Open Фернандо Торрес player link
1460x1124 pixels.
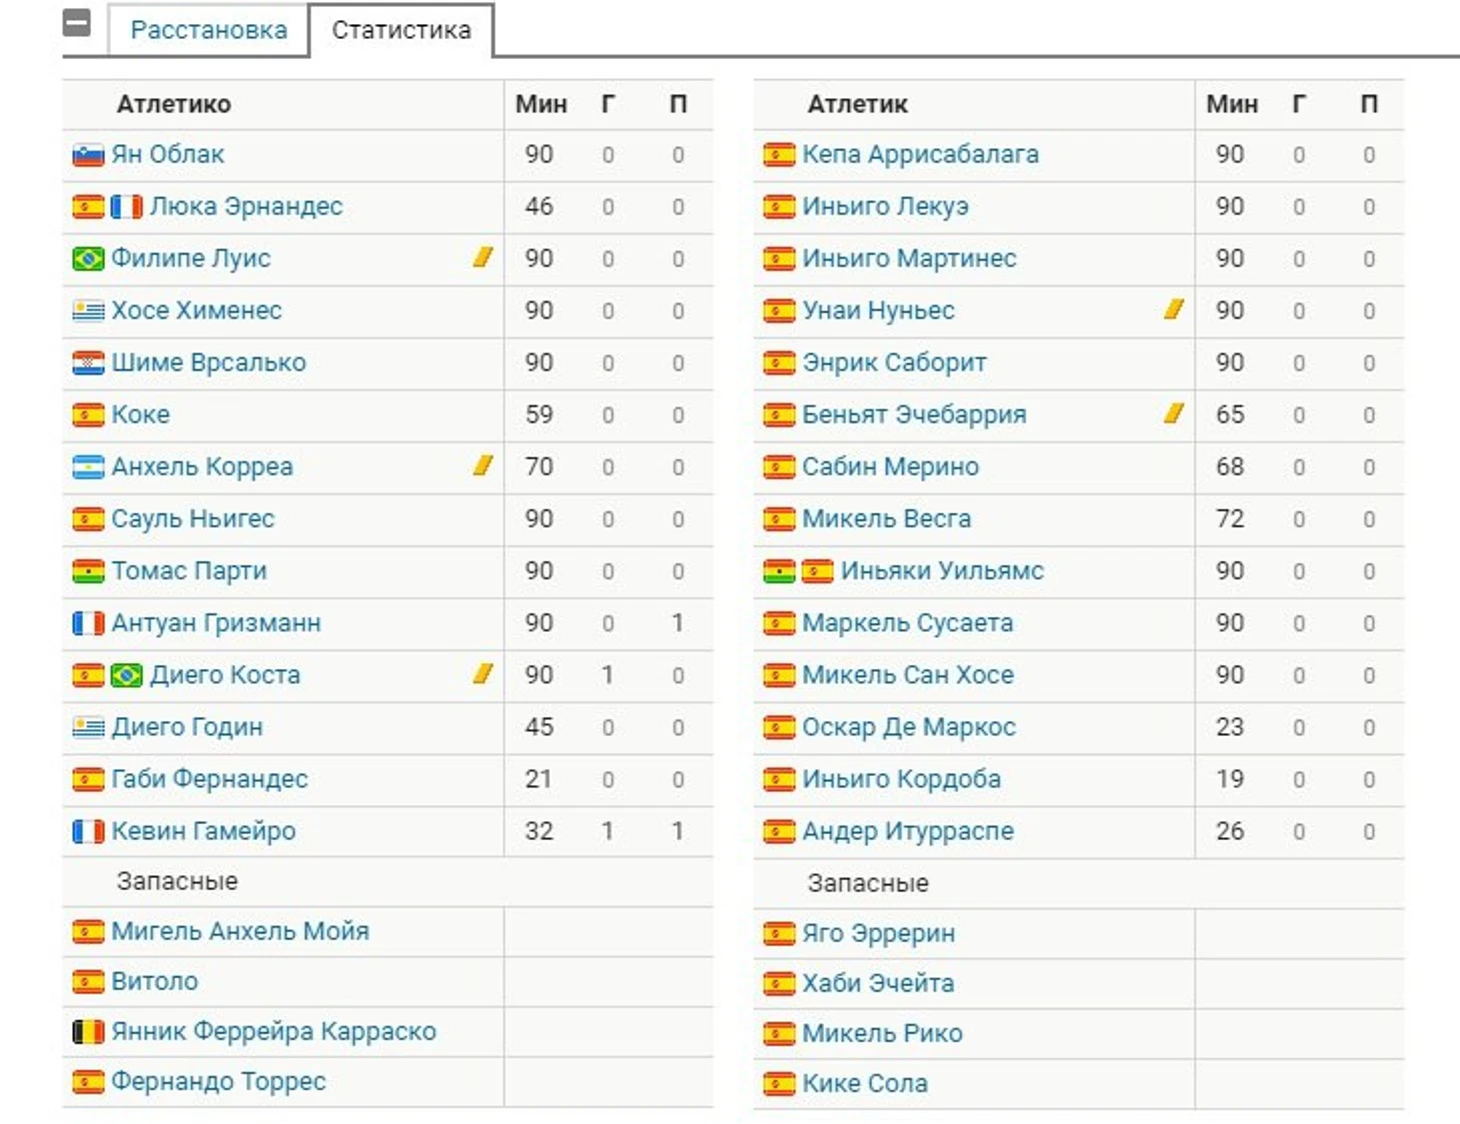coord(218,1082)
